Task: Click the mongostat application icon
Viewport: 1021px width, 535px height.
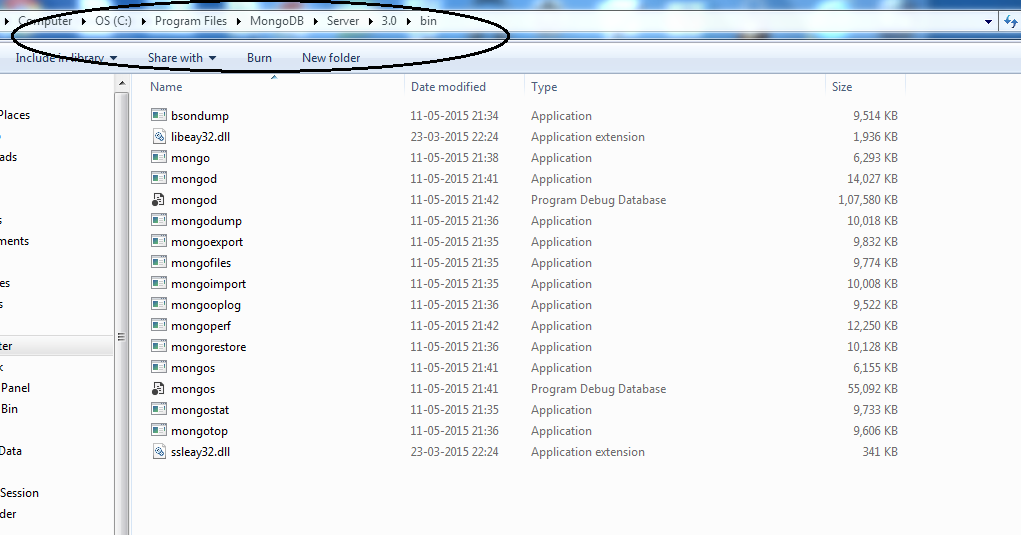Action: tap(159, 409)
